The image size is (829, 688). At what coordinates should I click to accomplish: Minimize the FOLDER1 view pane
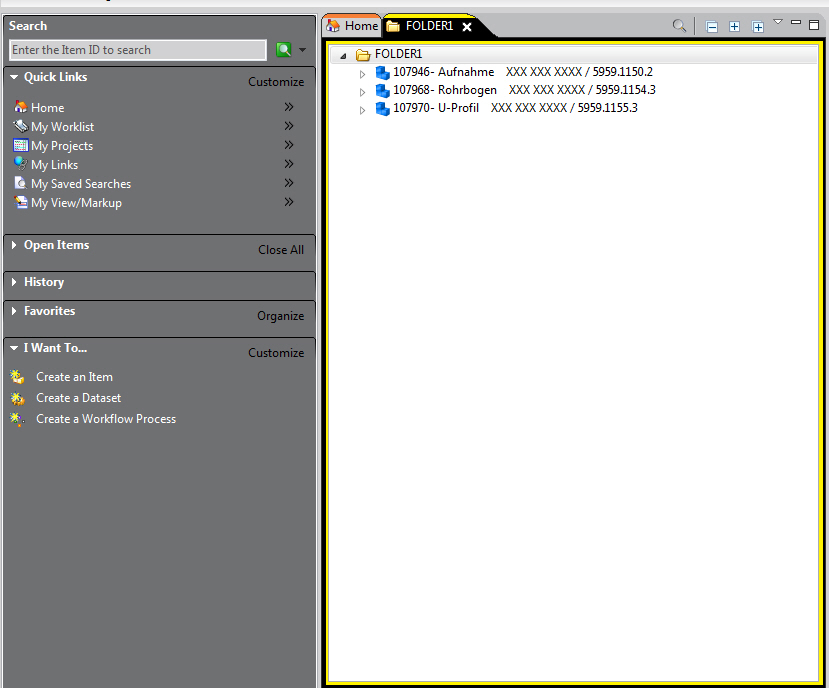click(x=796, y=22)
